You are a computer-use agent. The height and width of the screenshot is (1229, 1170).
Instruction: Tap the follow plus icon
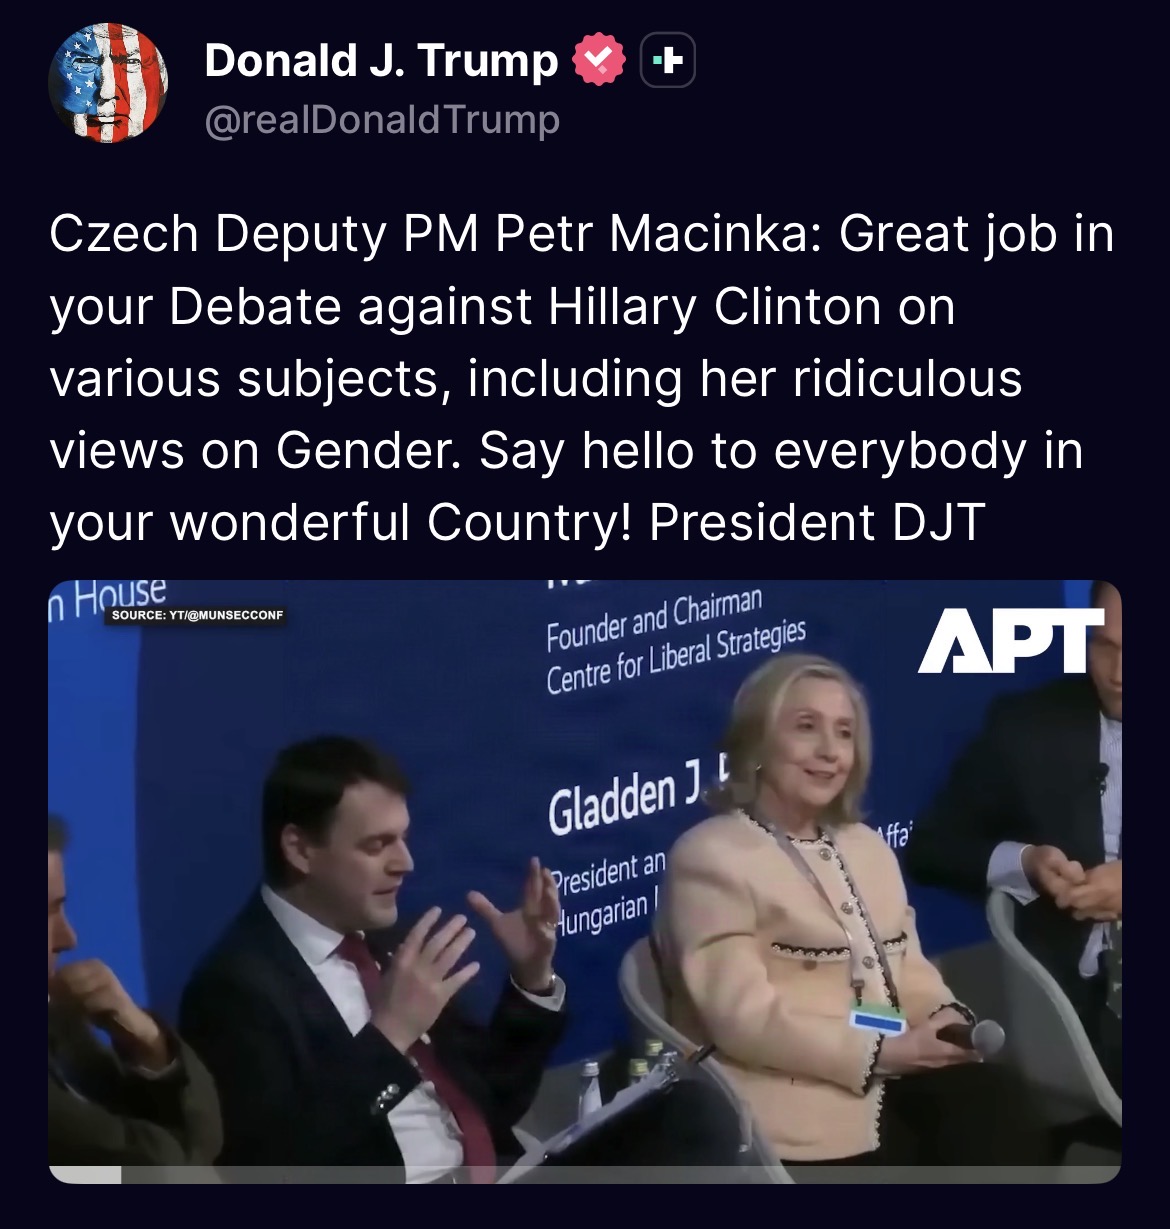click(x=667, y=61)
